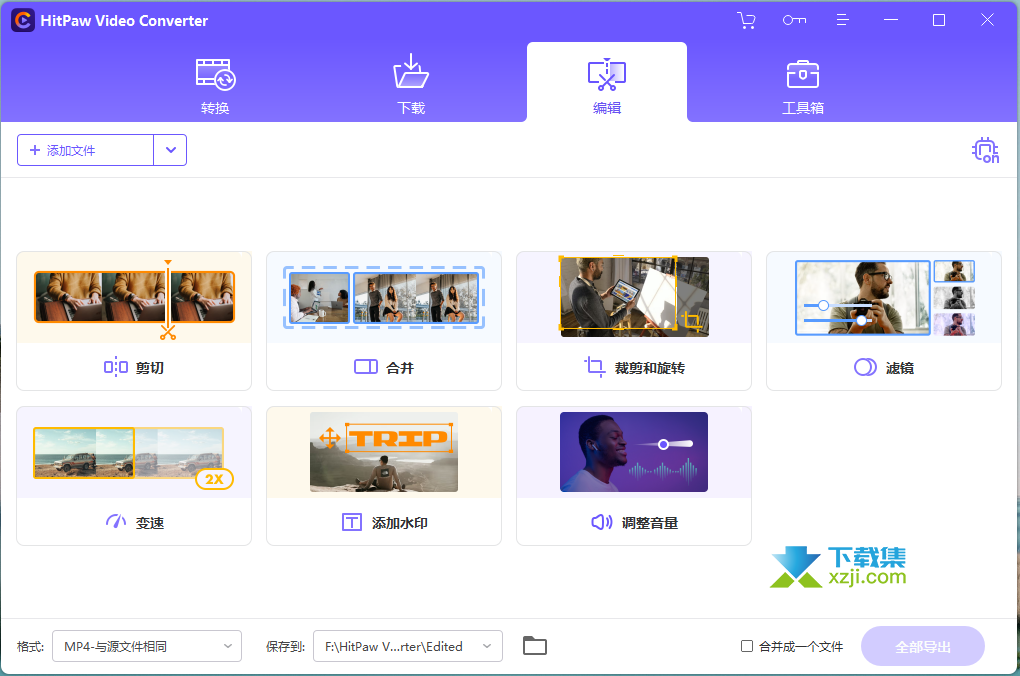Viewport: 1020px width, 676px height.
Task: Click the 添加水印 text box icon
Action: pyautogui.click(x=352, y=522)
